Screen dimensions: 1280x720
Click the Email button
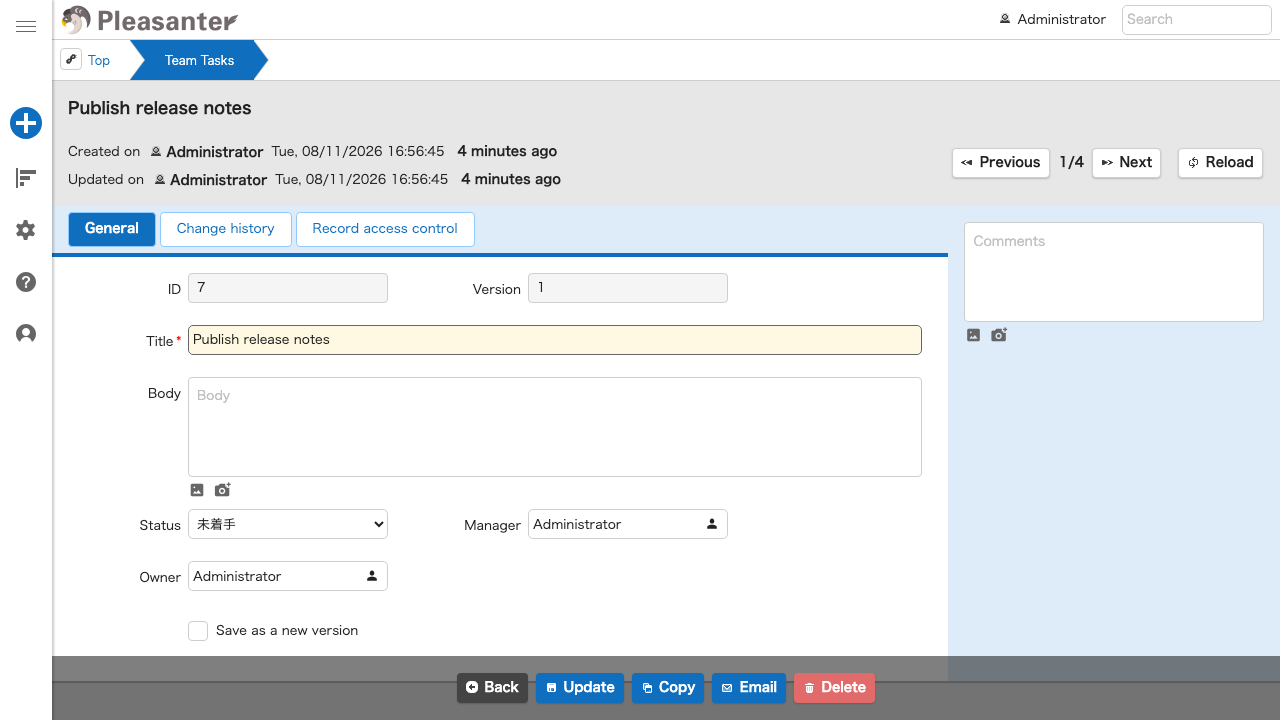[749, 688]
